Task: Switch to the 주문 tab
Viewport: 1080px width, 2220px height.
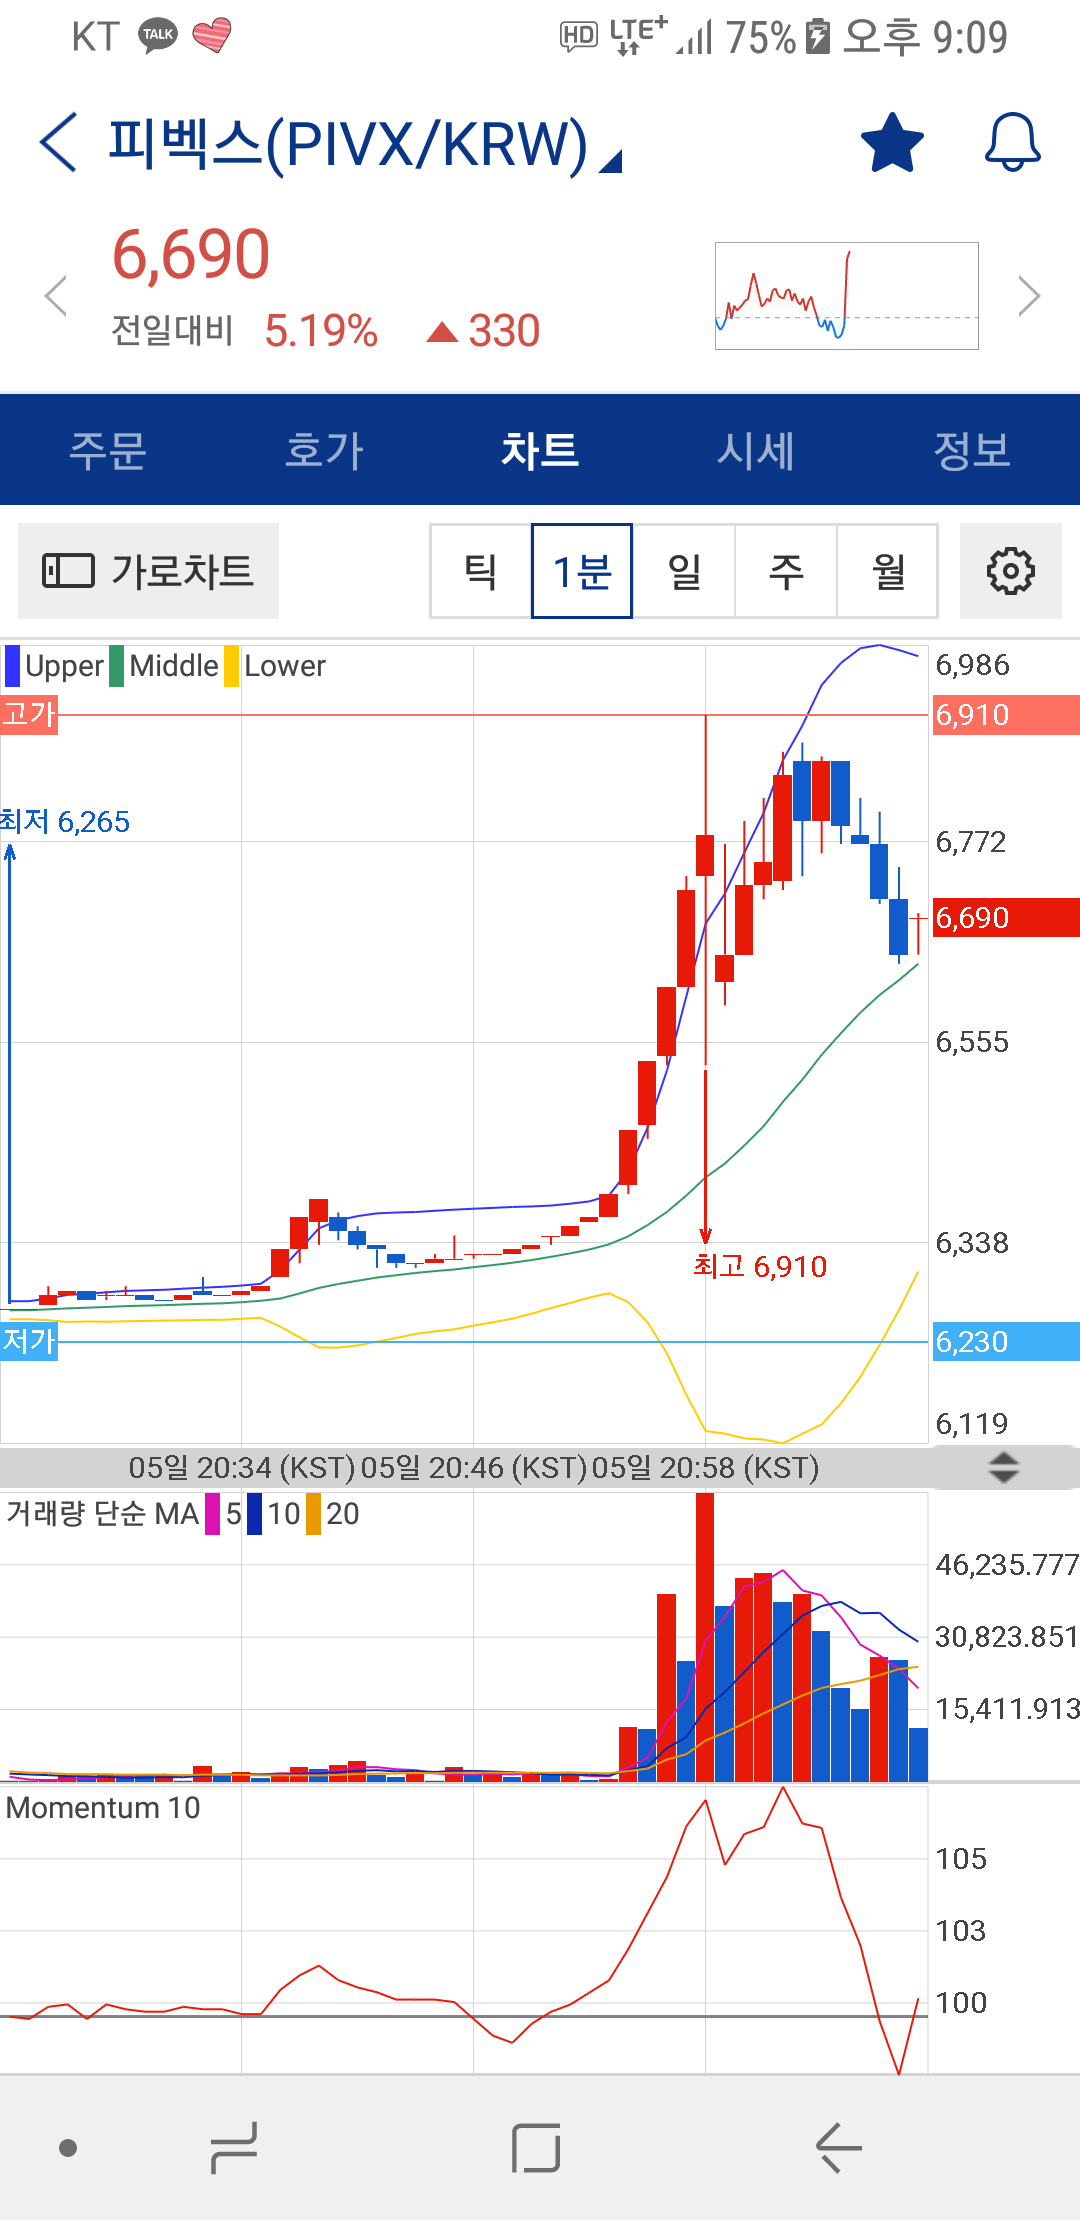Action: pyautogui.click(x=108, y=450)
